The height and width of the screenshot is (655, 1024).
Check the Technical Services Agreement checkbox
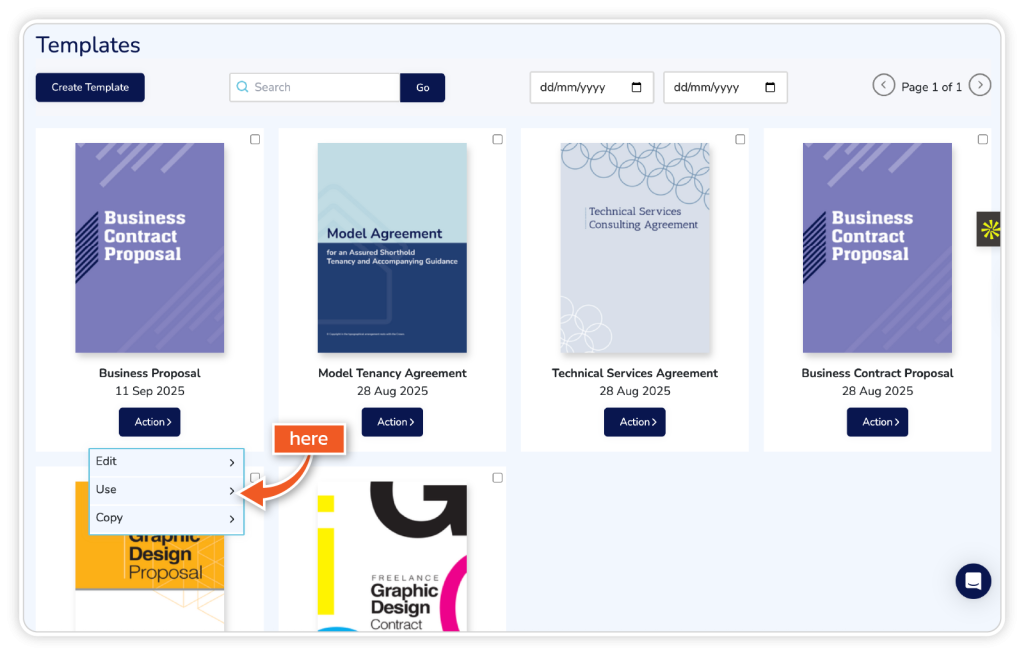point(740,139)
